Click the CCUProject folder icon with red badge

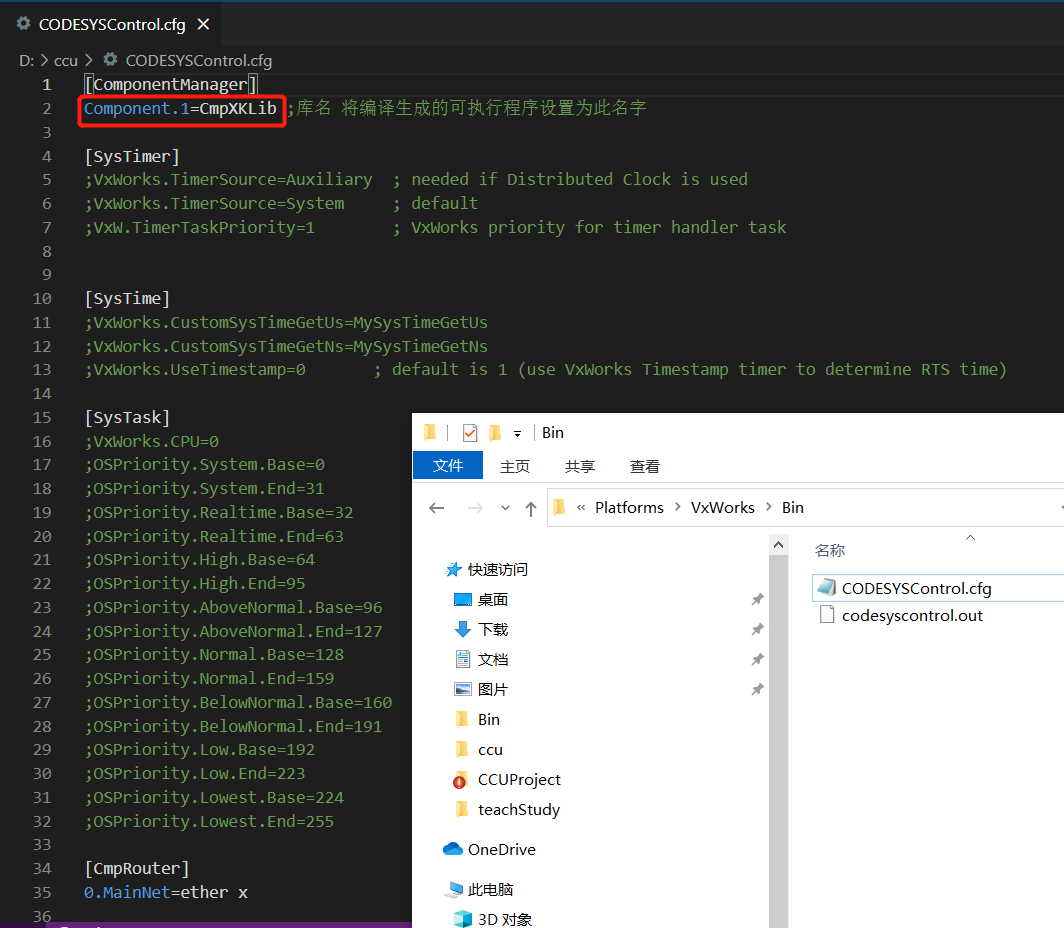click(x=460, y=780)
